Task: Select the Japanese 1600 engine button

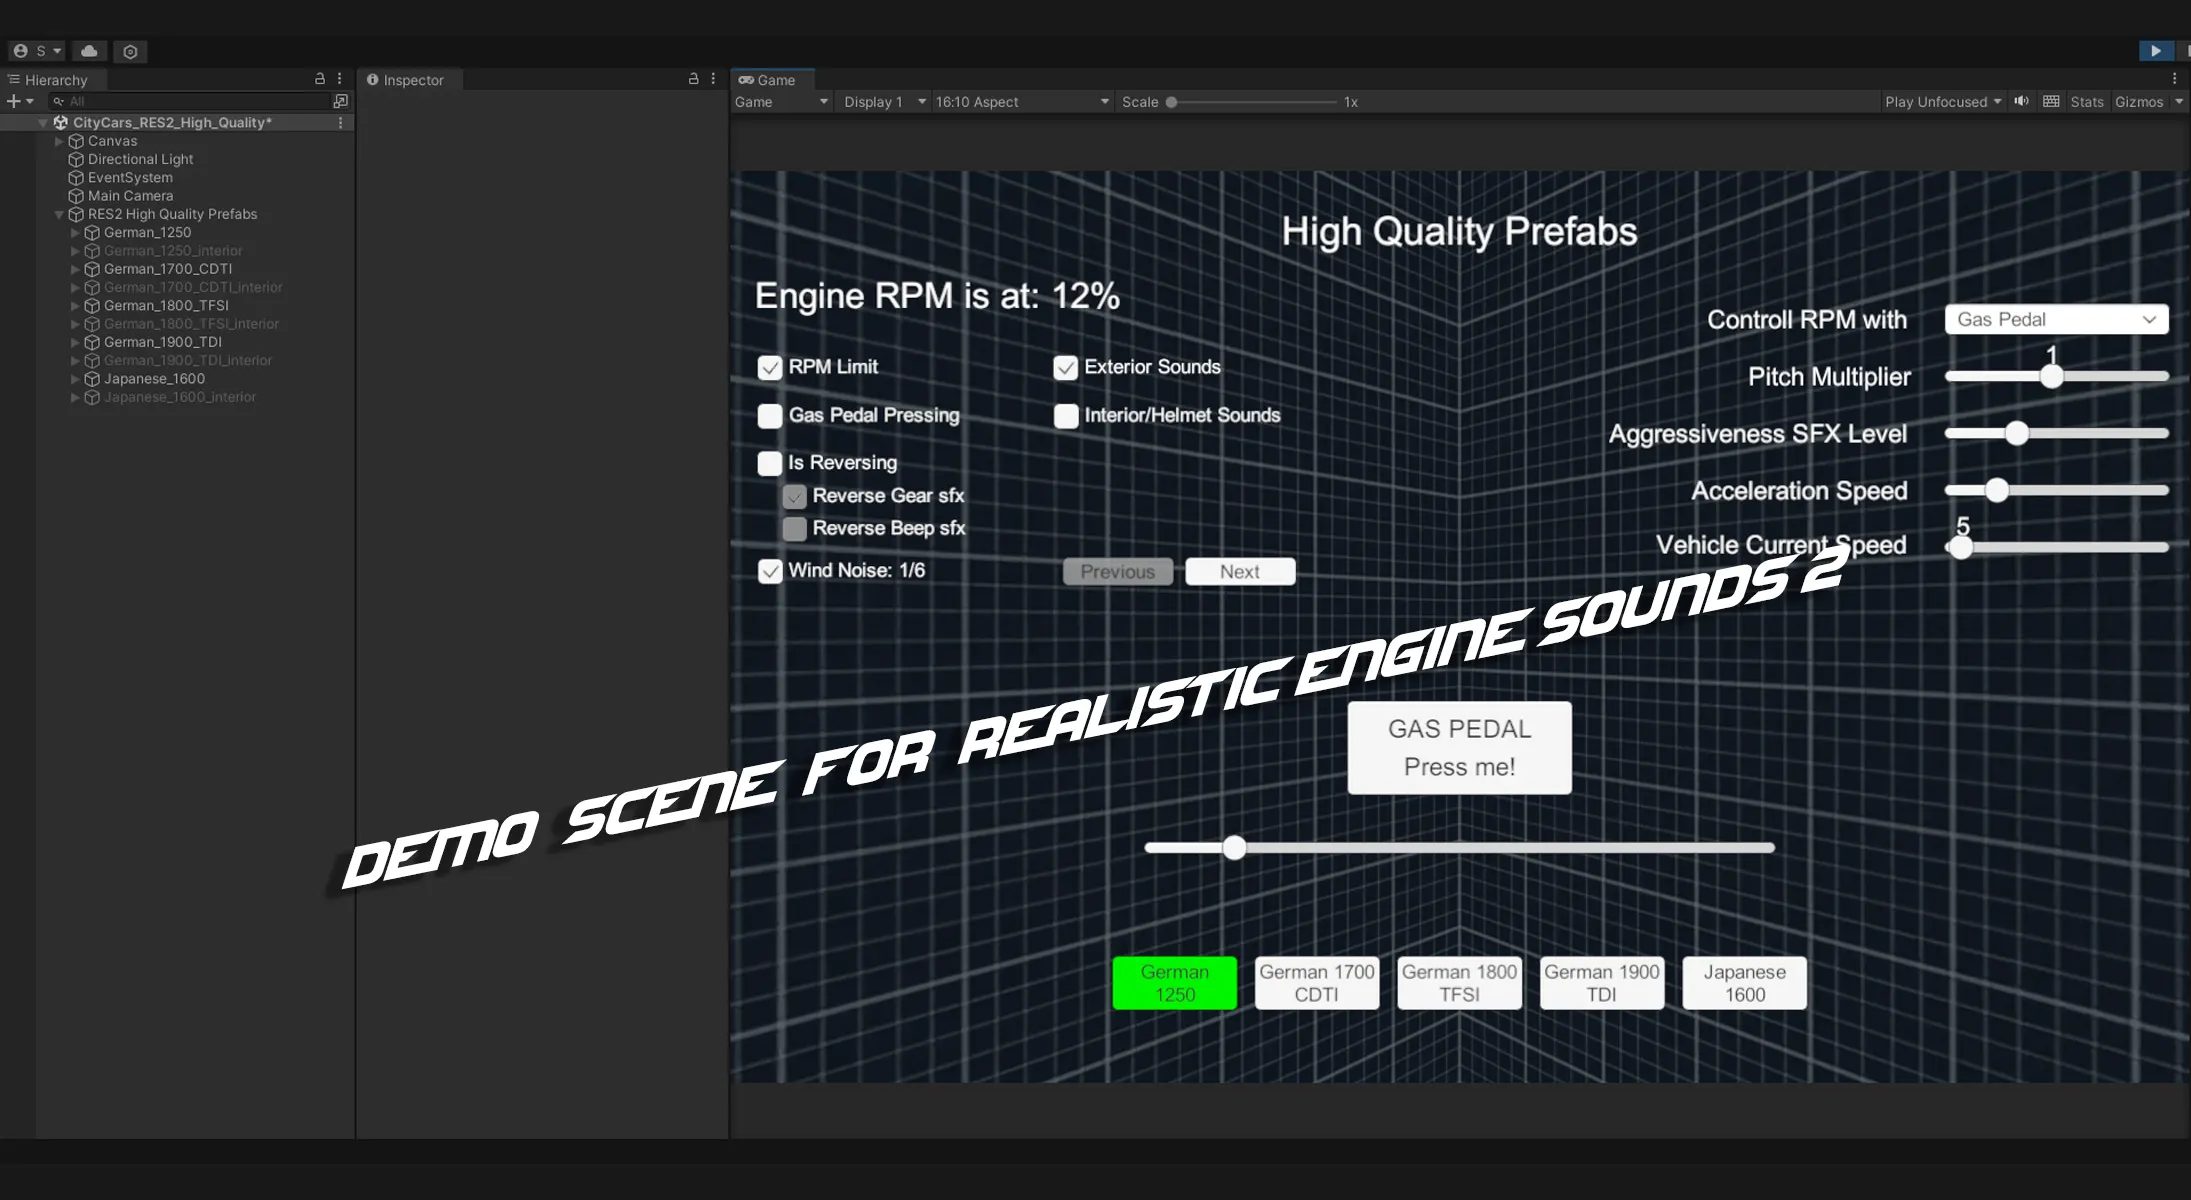Action: (1743, 983)
